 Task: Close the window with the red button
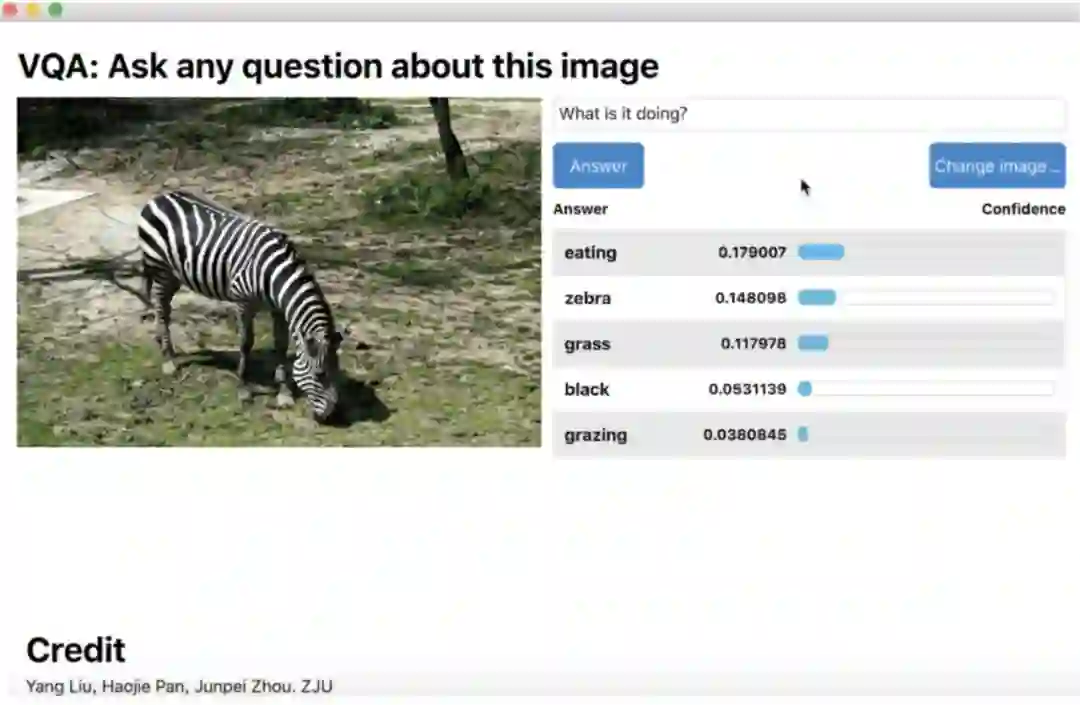[10, 10]
